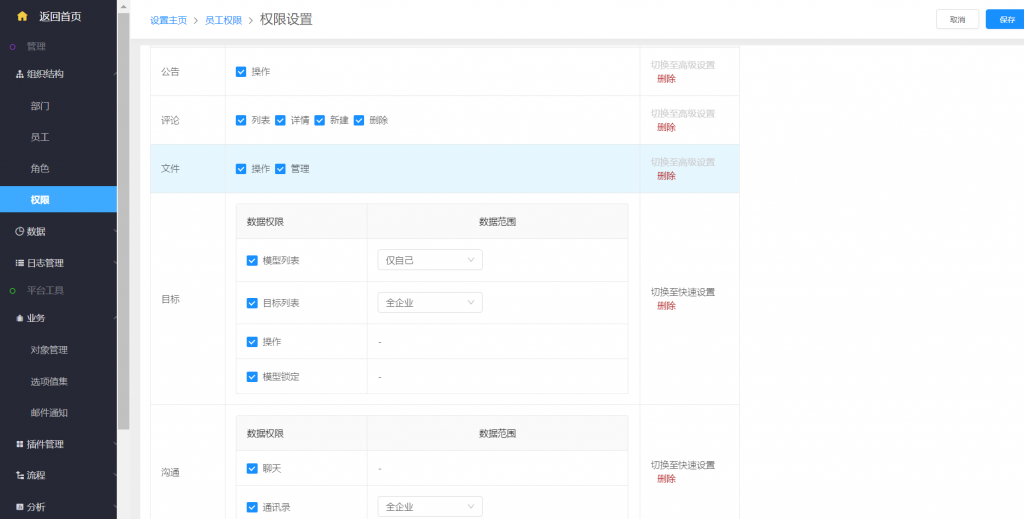Click the blue 保存 button
Image resolution: width=1024 pixels, height=519 pixels.
1006,19
